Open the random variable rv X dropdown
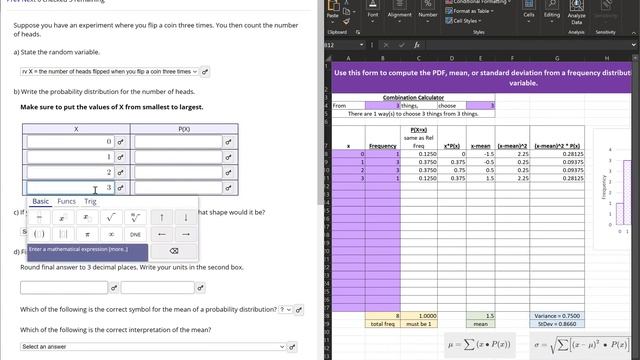The width and height of the screenshot is (640, 360). [109, 72]
